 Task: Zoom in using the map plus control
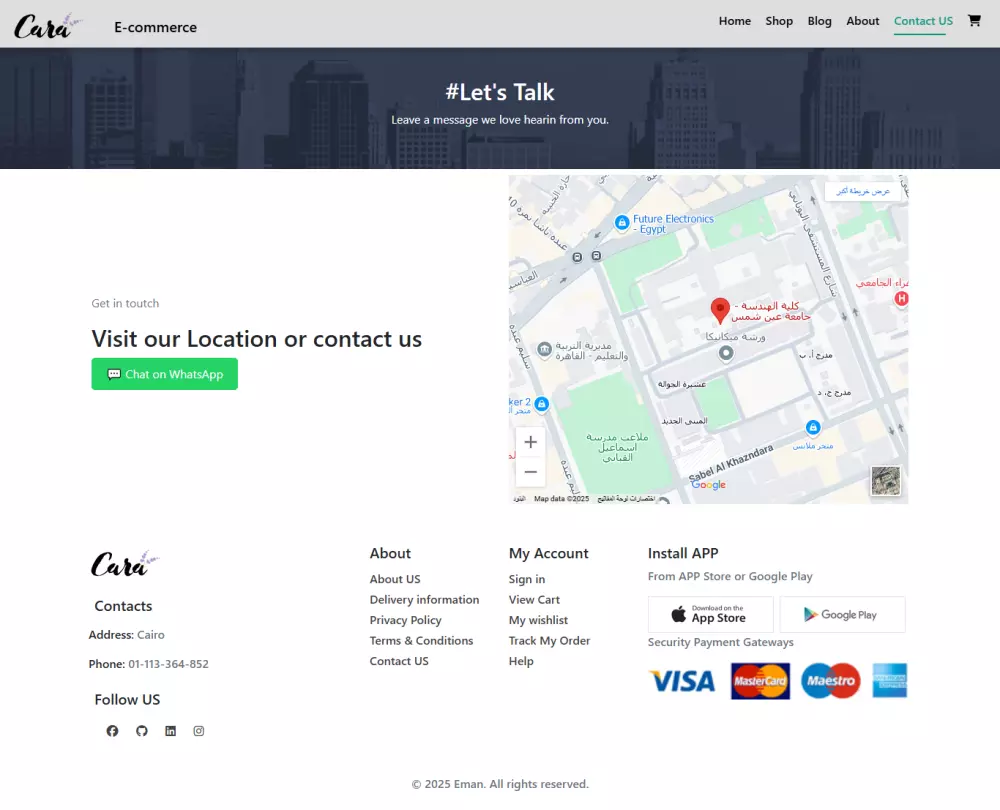[x=530, y=441]
